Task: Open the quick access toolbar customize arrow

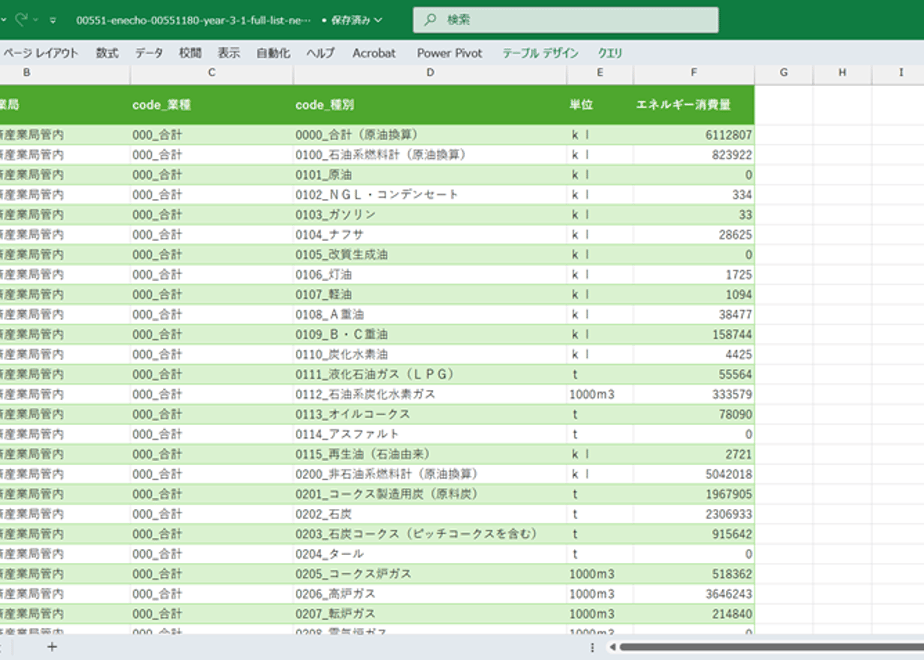Action: click(52, 20)
